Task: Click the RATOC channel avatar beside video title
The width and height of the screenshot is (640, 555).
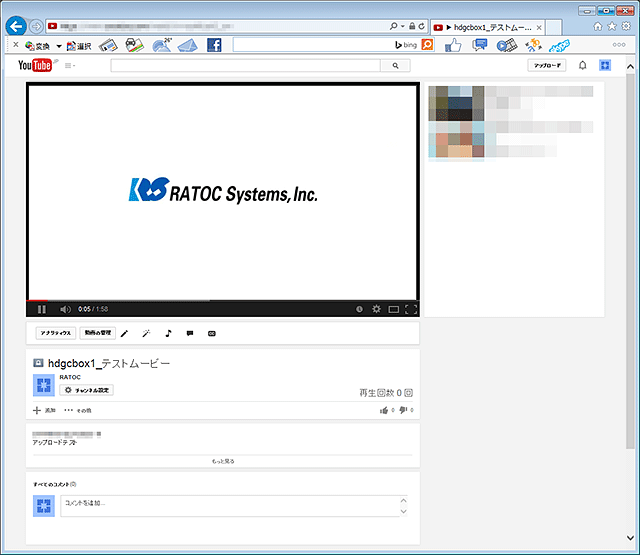Action: point(44,385)
